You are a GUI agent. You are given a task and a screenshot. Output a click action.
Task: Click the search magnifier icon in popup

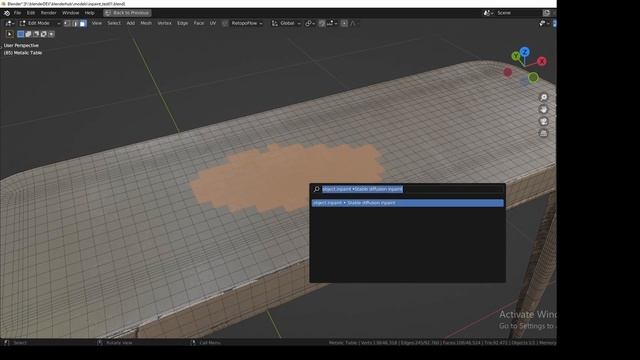click(x=316, y=189)
